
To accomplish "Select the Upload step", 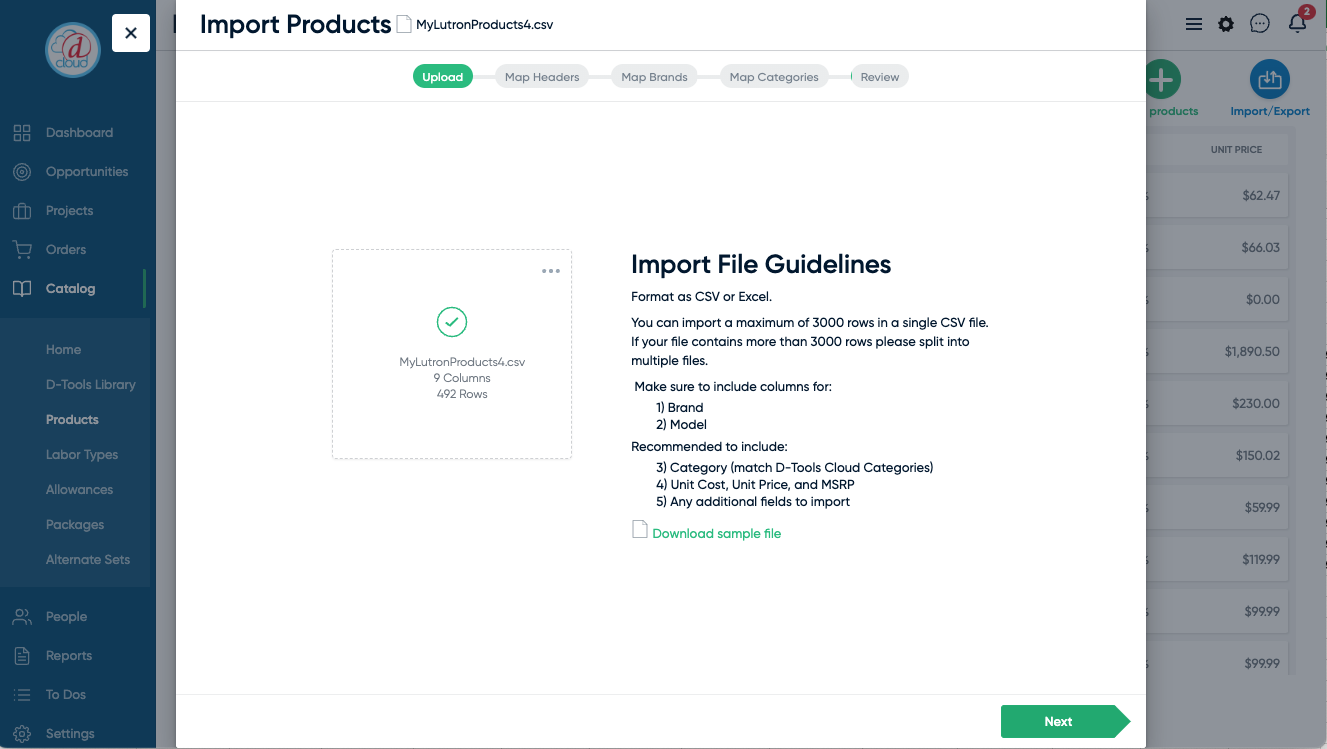I will [442, 77].
